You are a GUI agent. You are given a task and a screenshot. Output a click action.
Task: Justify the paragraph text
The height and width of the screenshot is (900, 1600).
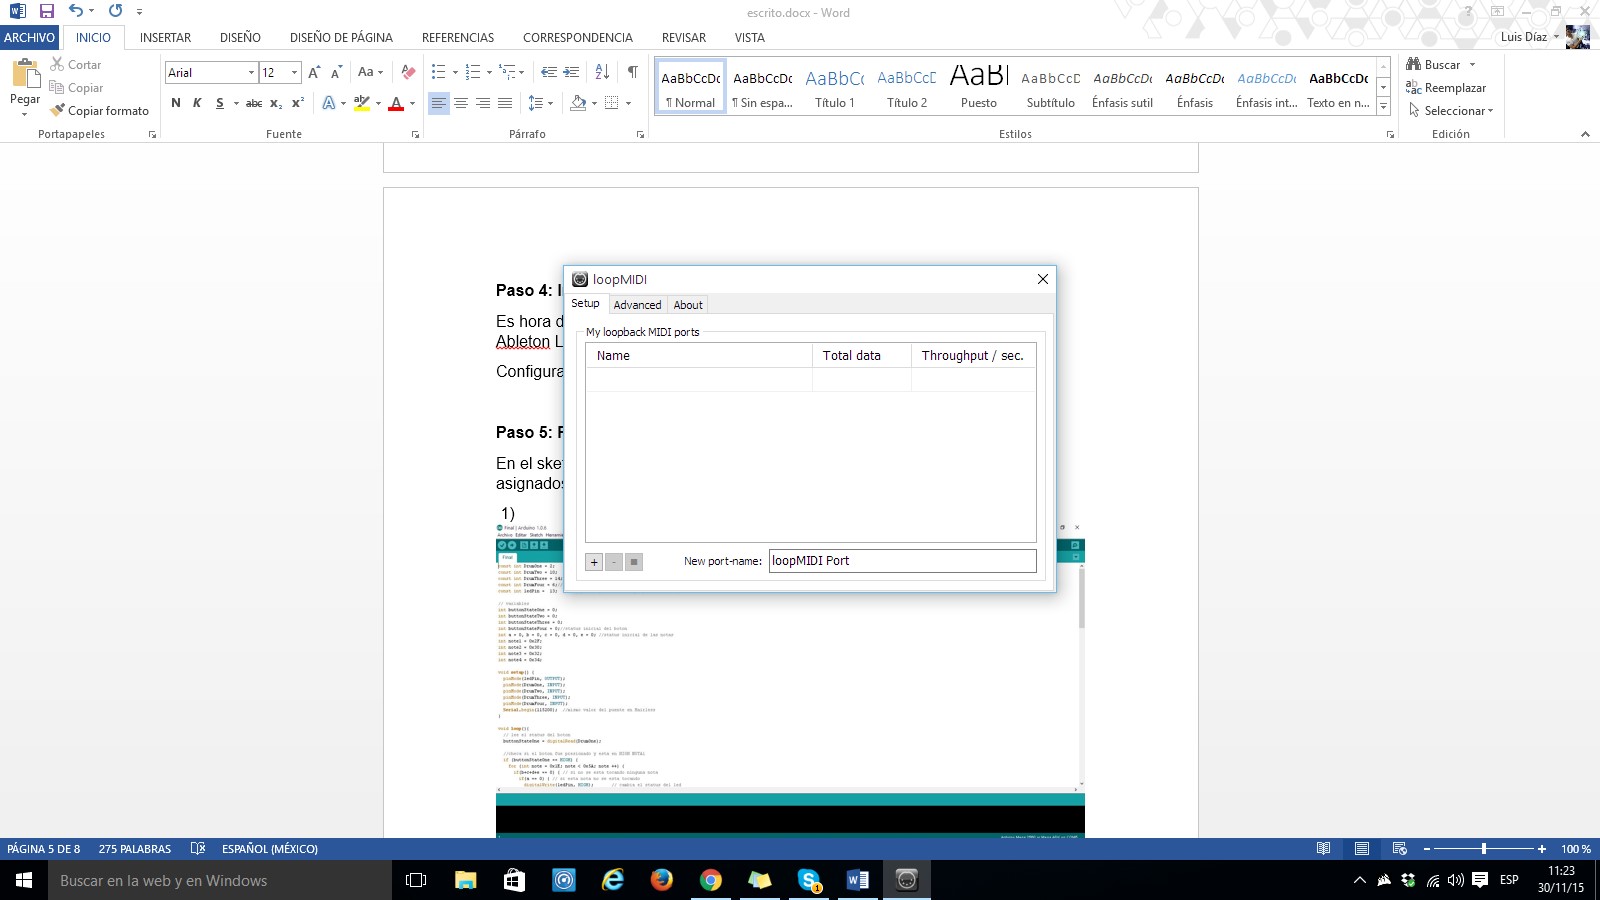click(x=505, y=103)
